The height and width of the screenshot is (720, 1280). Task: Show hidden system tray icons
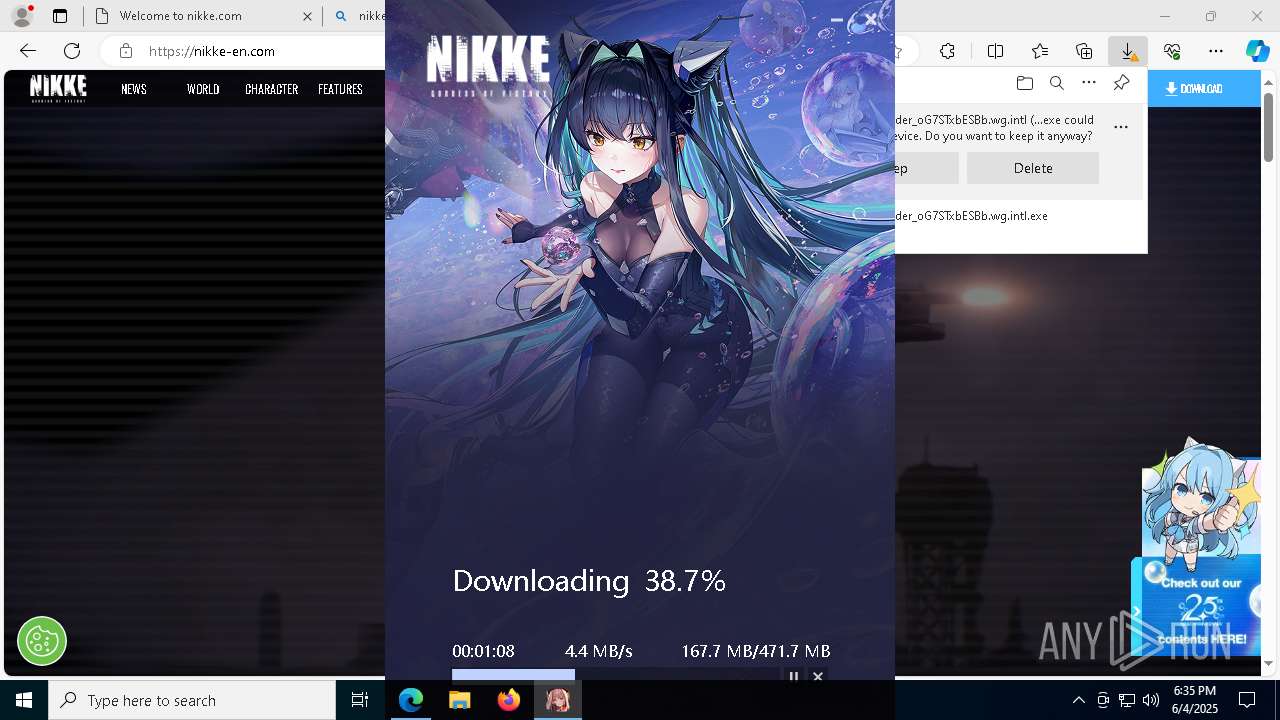1078,700
